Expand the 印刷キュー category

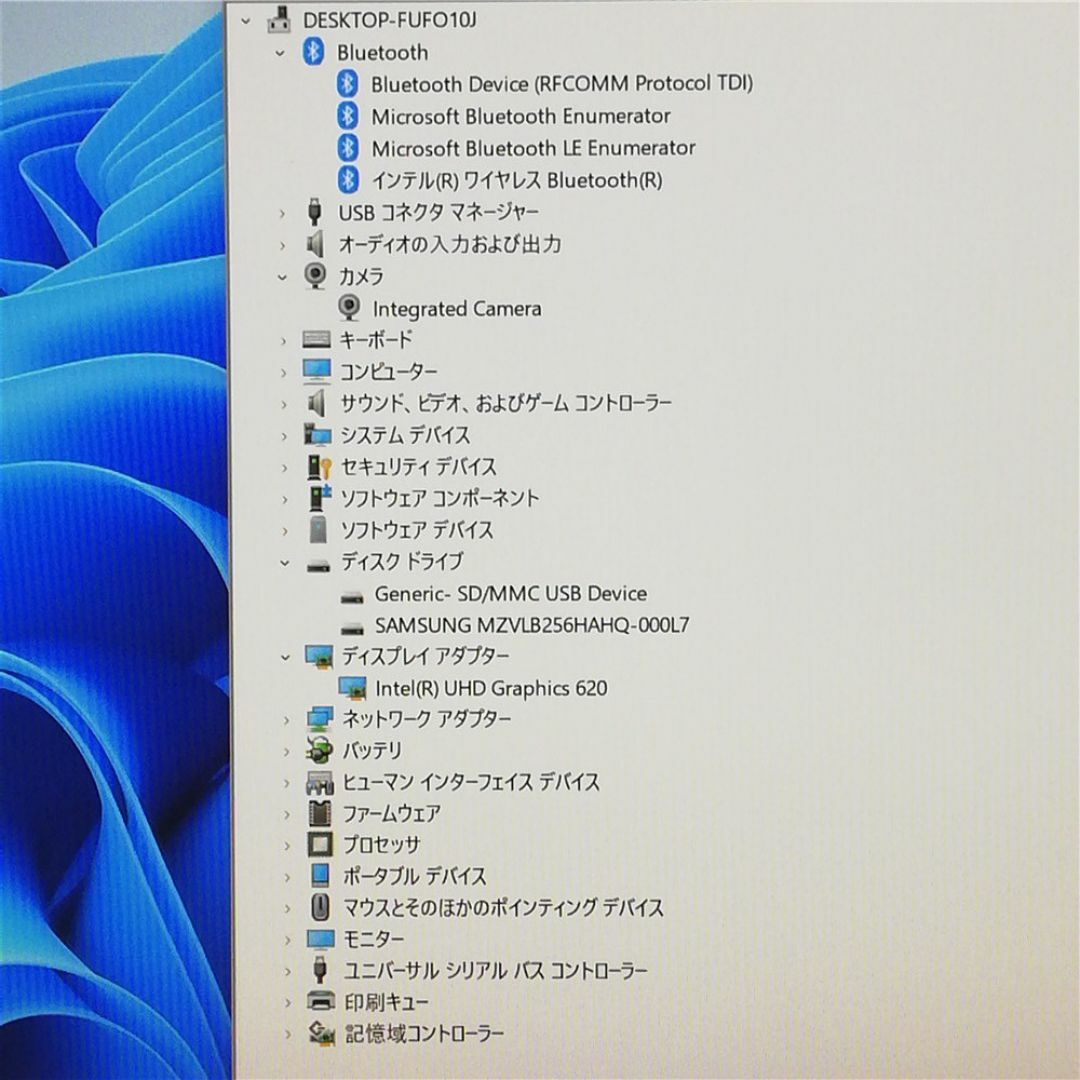point(288,1003)
